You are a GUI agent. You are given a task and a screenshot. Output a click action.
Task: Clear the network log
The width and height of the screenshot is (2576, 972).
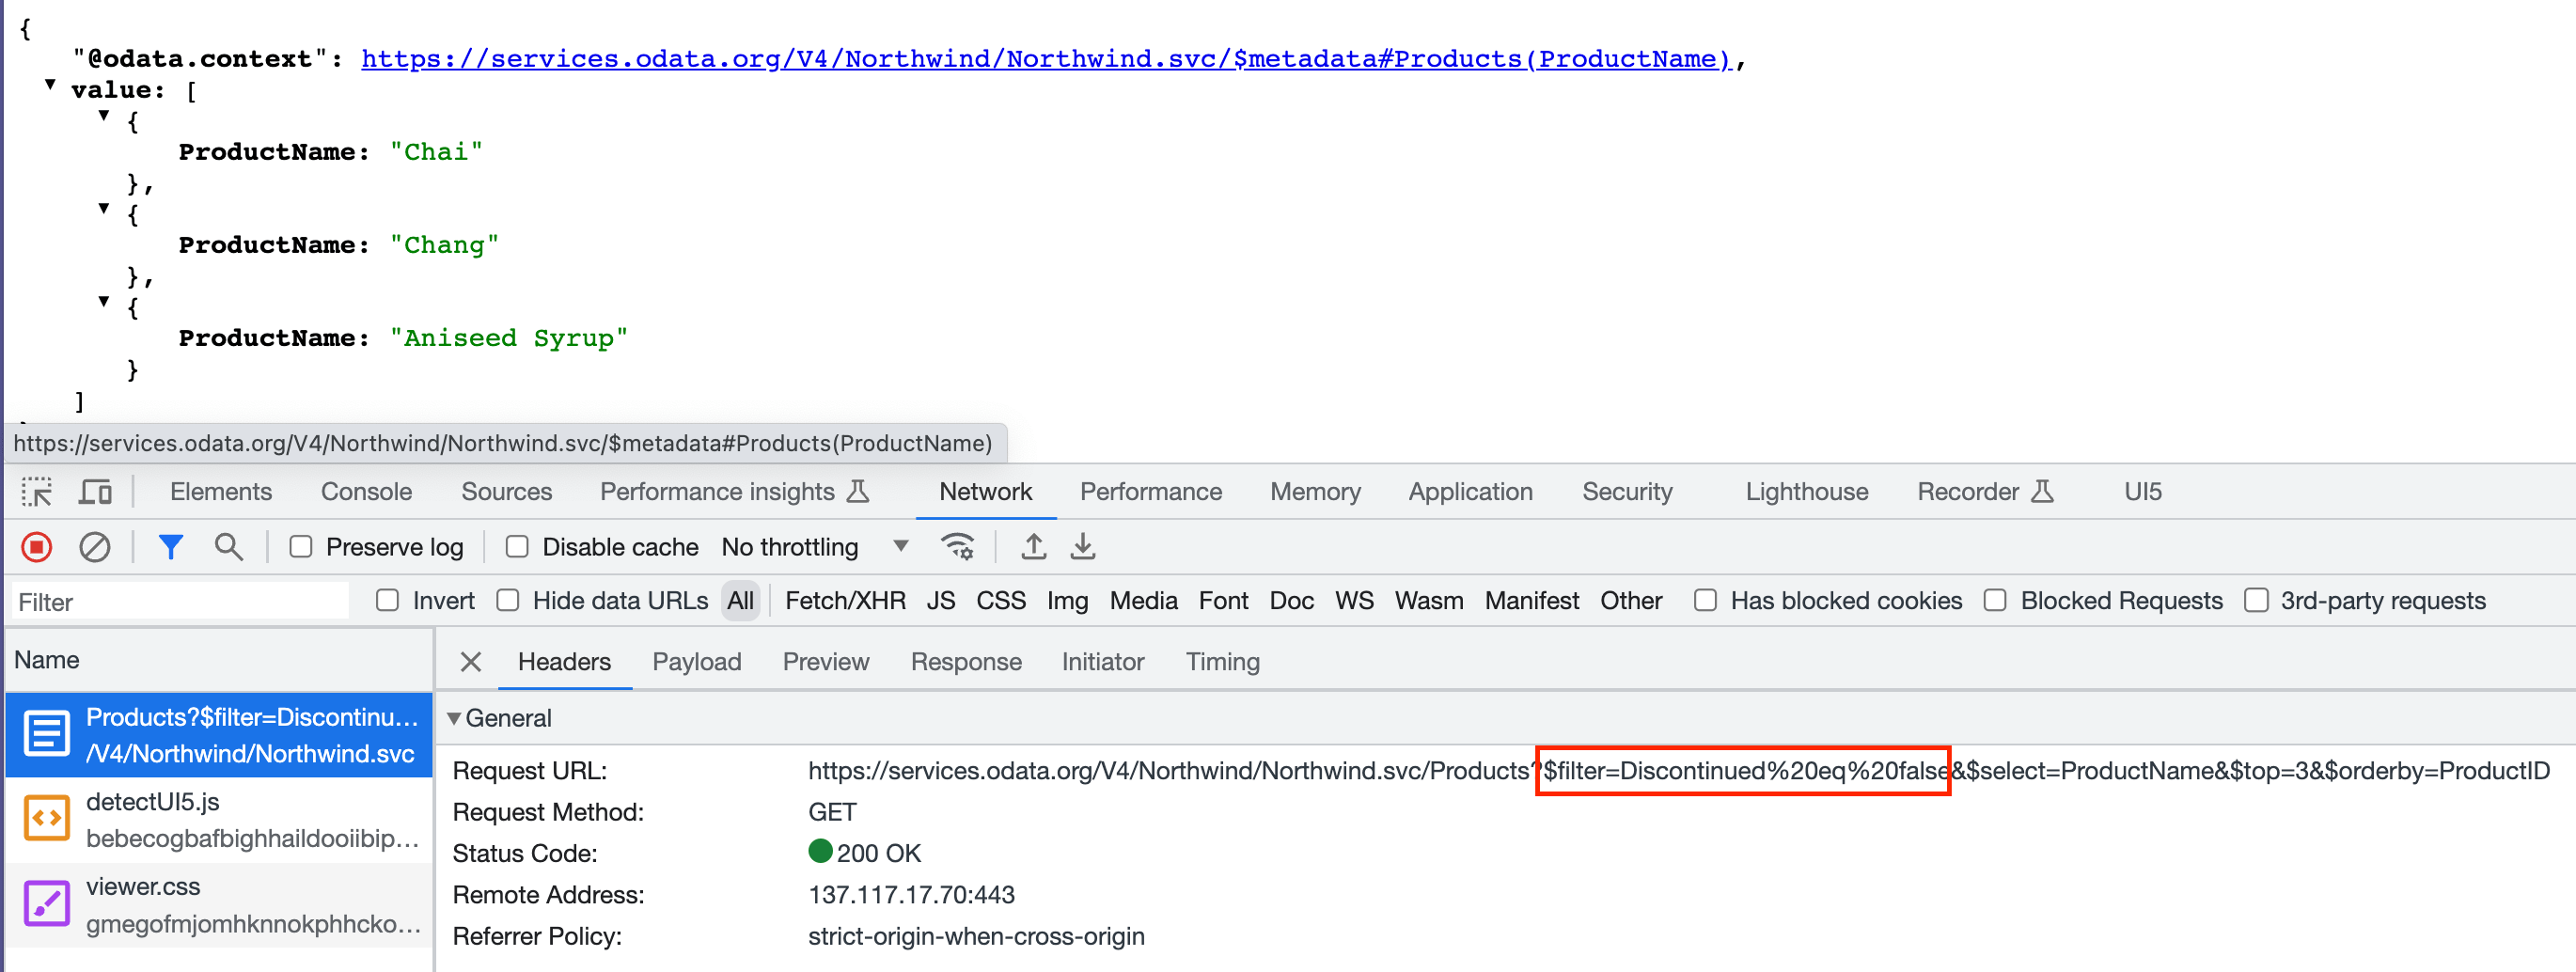tap(95, 546)
